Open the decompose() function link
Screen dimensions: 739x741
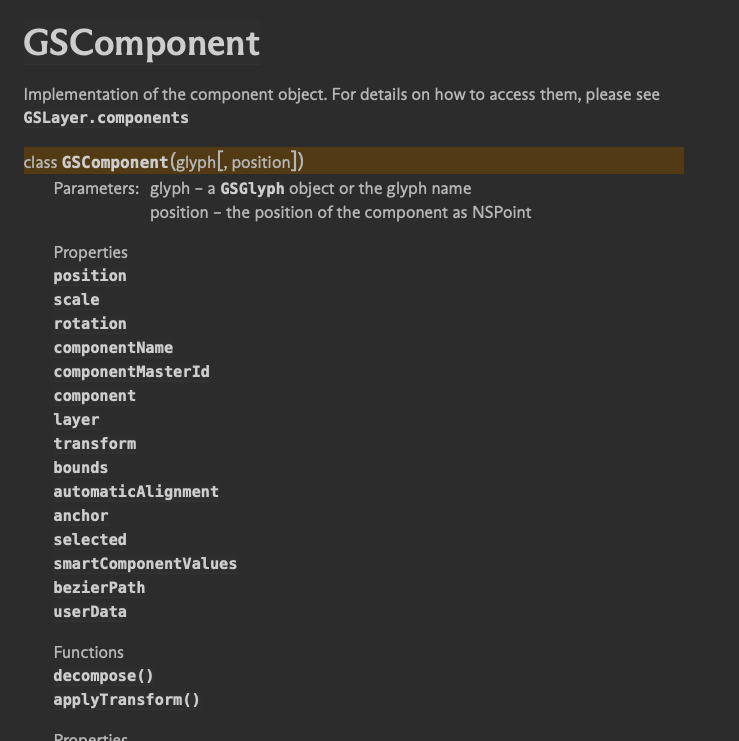104,676
